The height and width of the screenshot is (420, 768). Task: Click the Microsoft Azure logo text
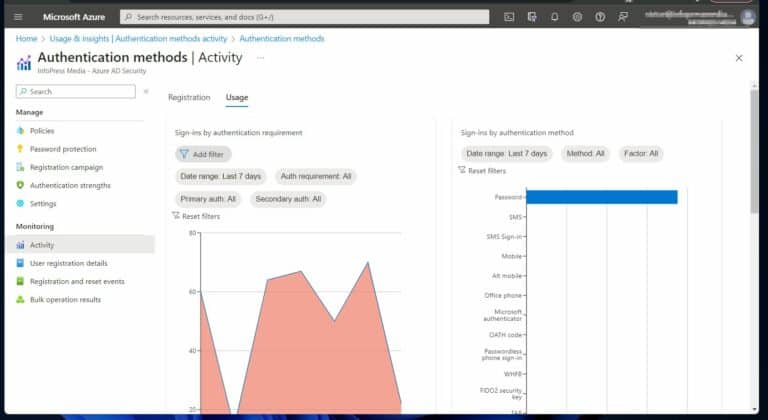(x=74, y=17)
